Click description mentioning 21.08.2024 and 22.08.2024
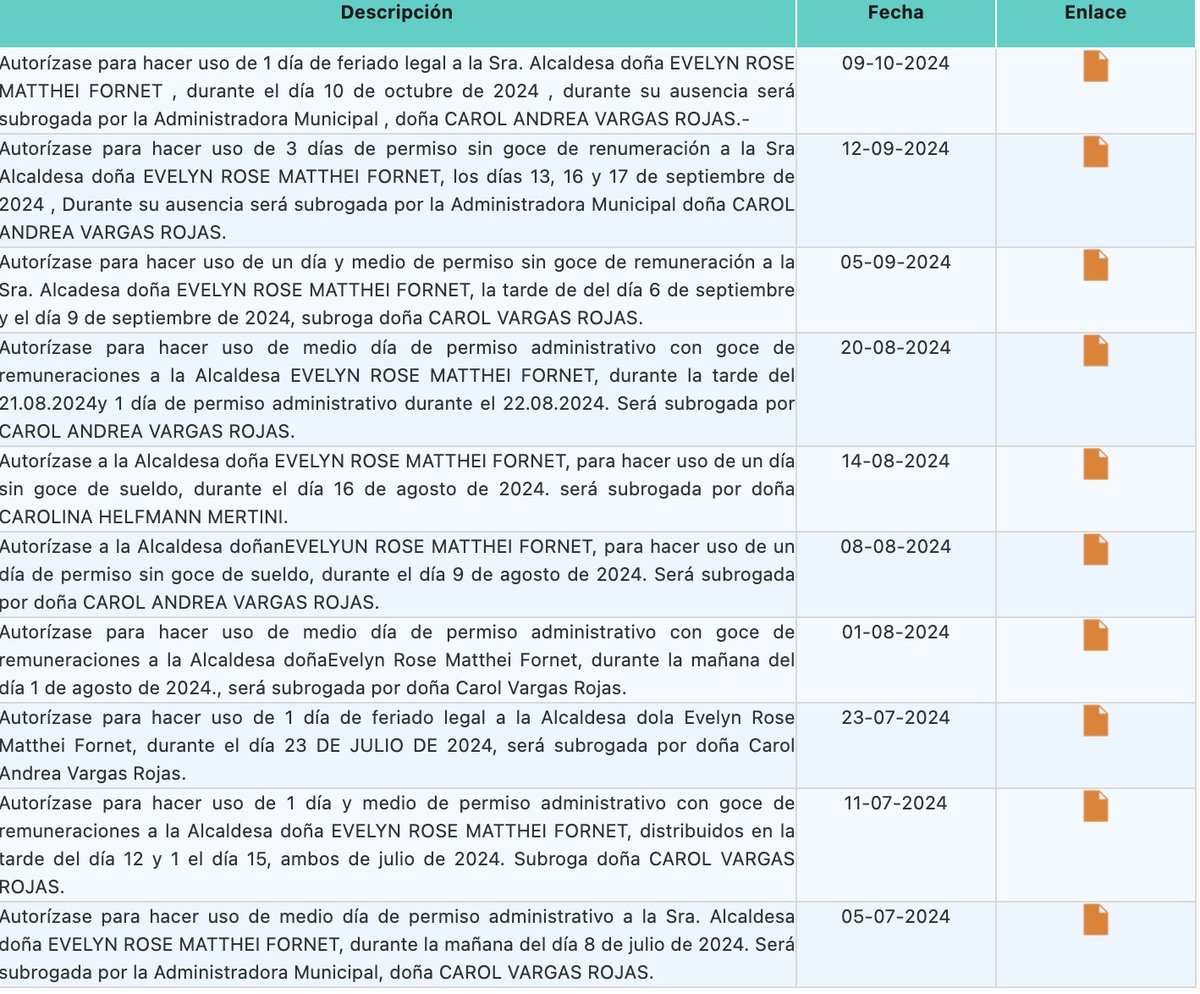Viewport: 1200px width, 994px height. (x=398, y=390)
